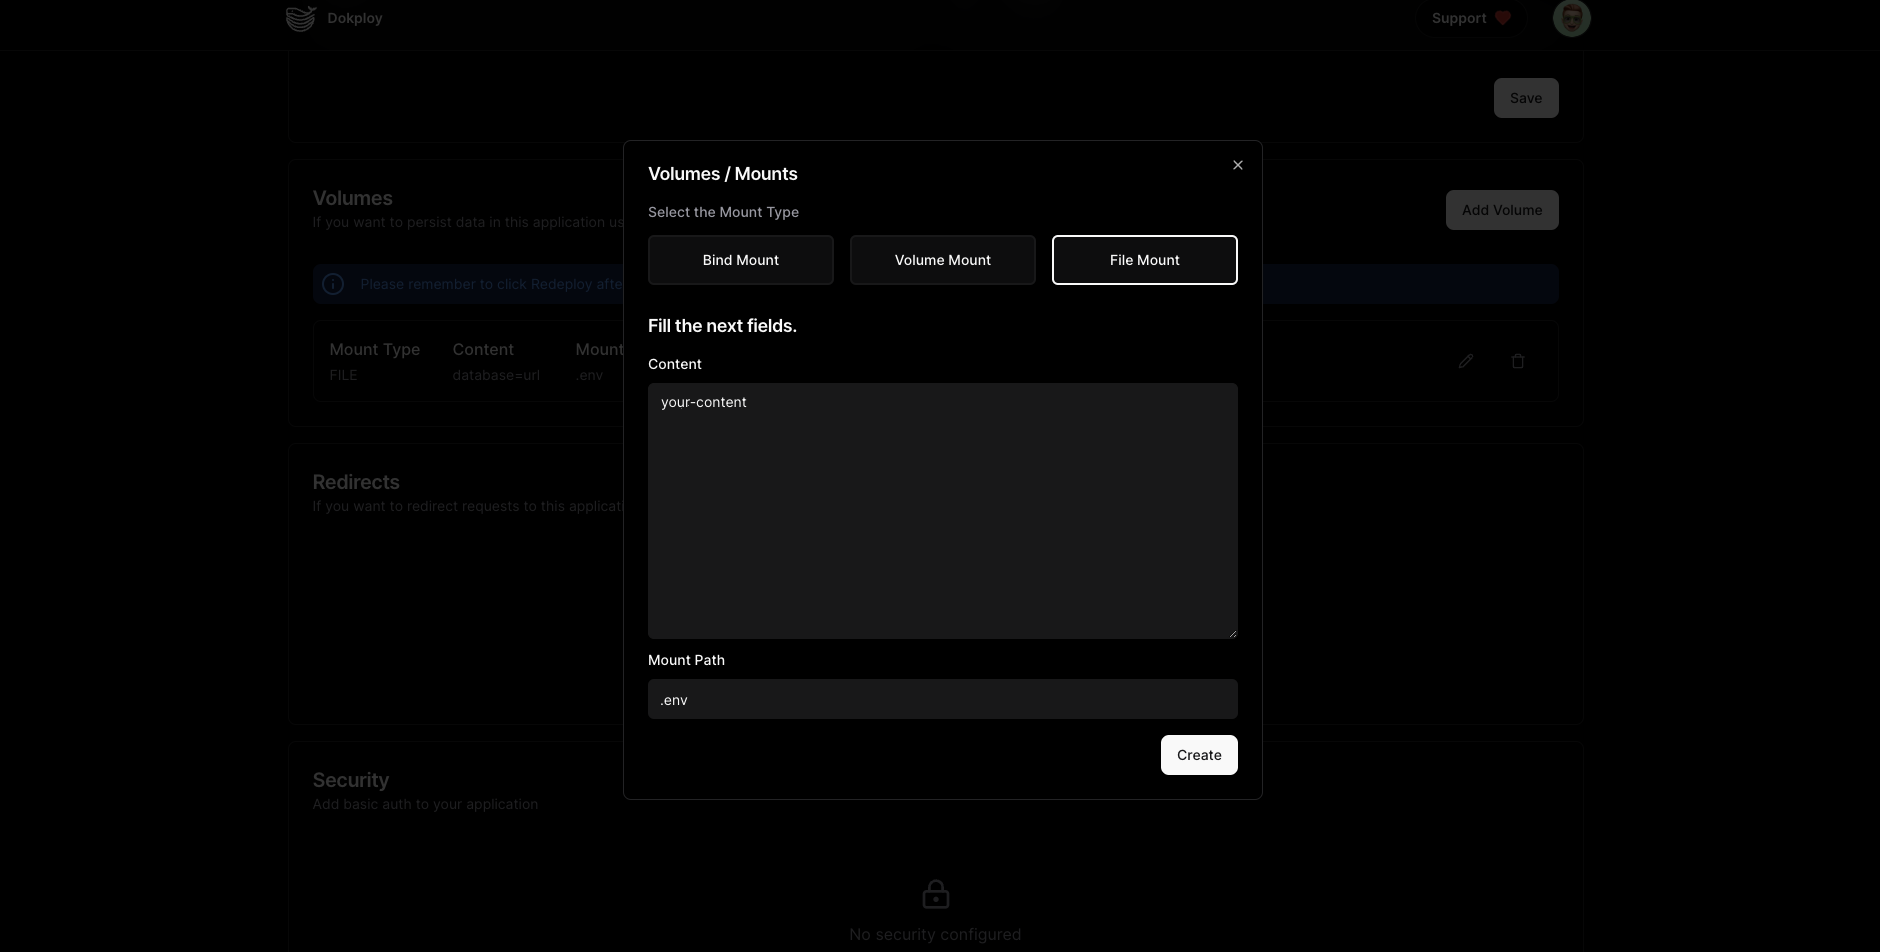Open the user avatar menu
Screen dimensions: 1880x952
pos(1572,18)
